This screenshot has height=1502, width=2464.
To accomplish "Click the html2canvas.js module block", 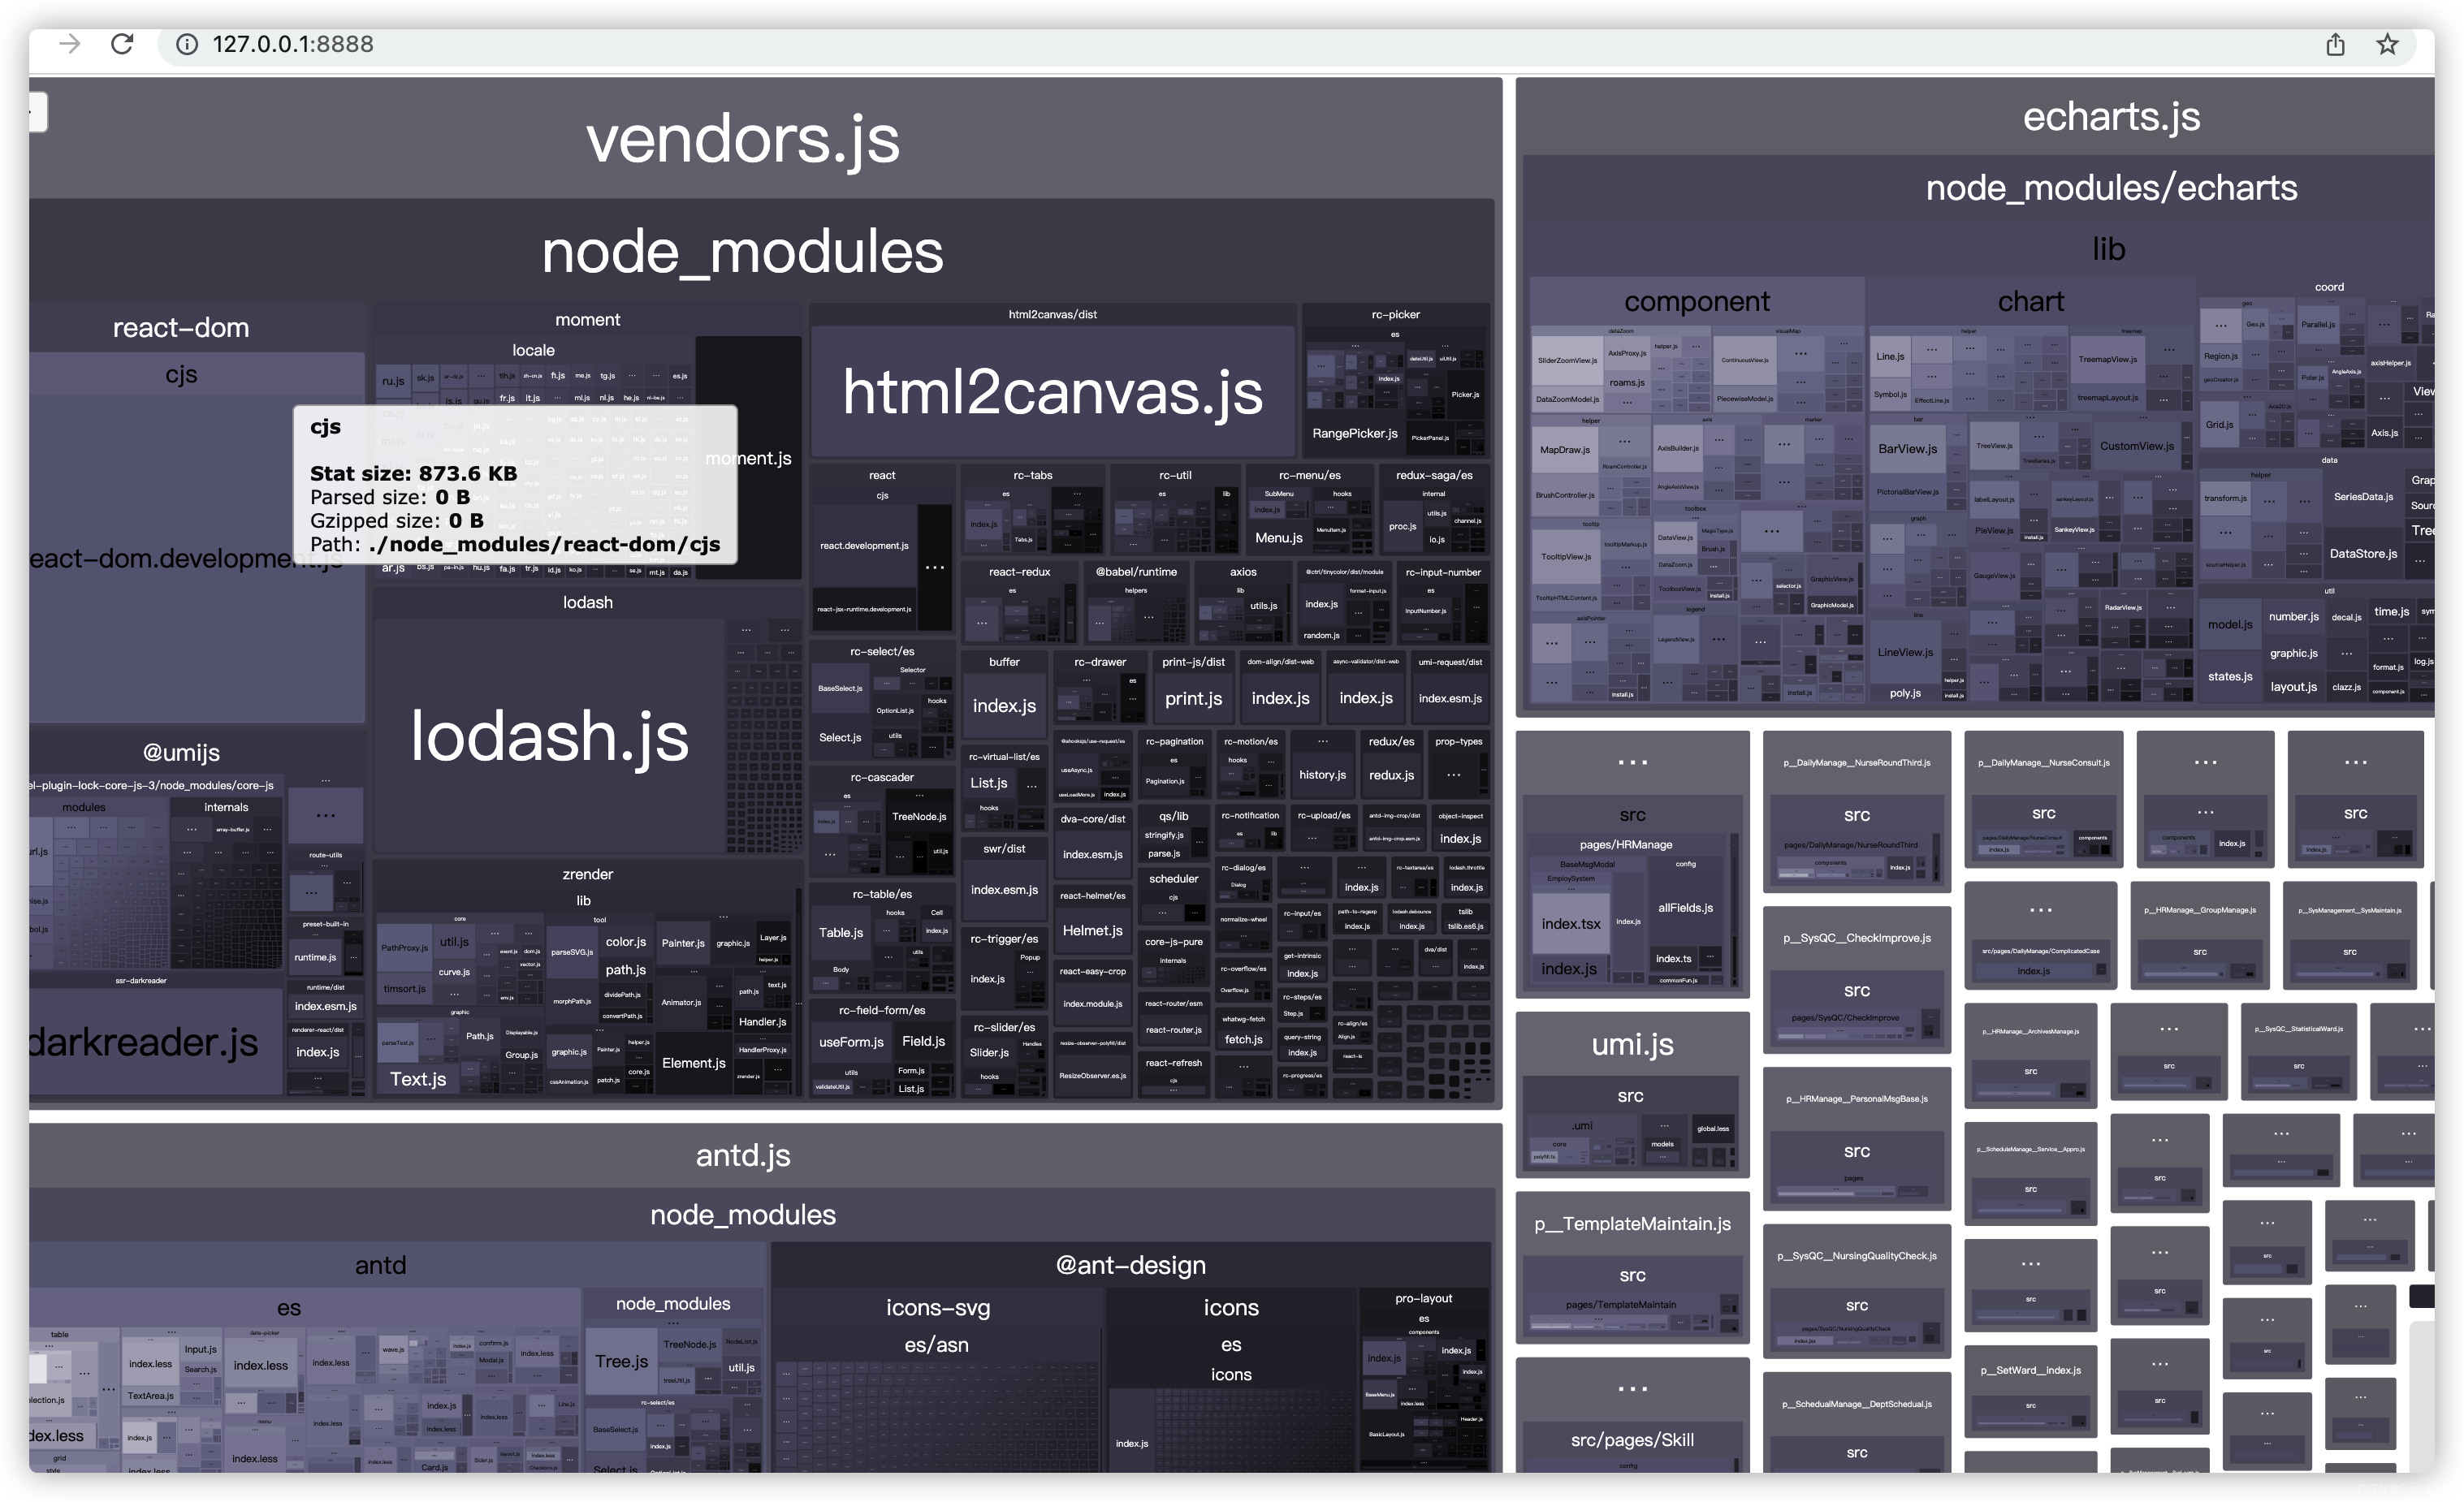I will 1052,391.
